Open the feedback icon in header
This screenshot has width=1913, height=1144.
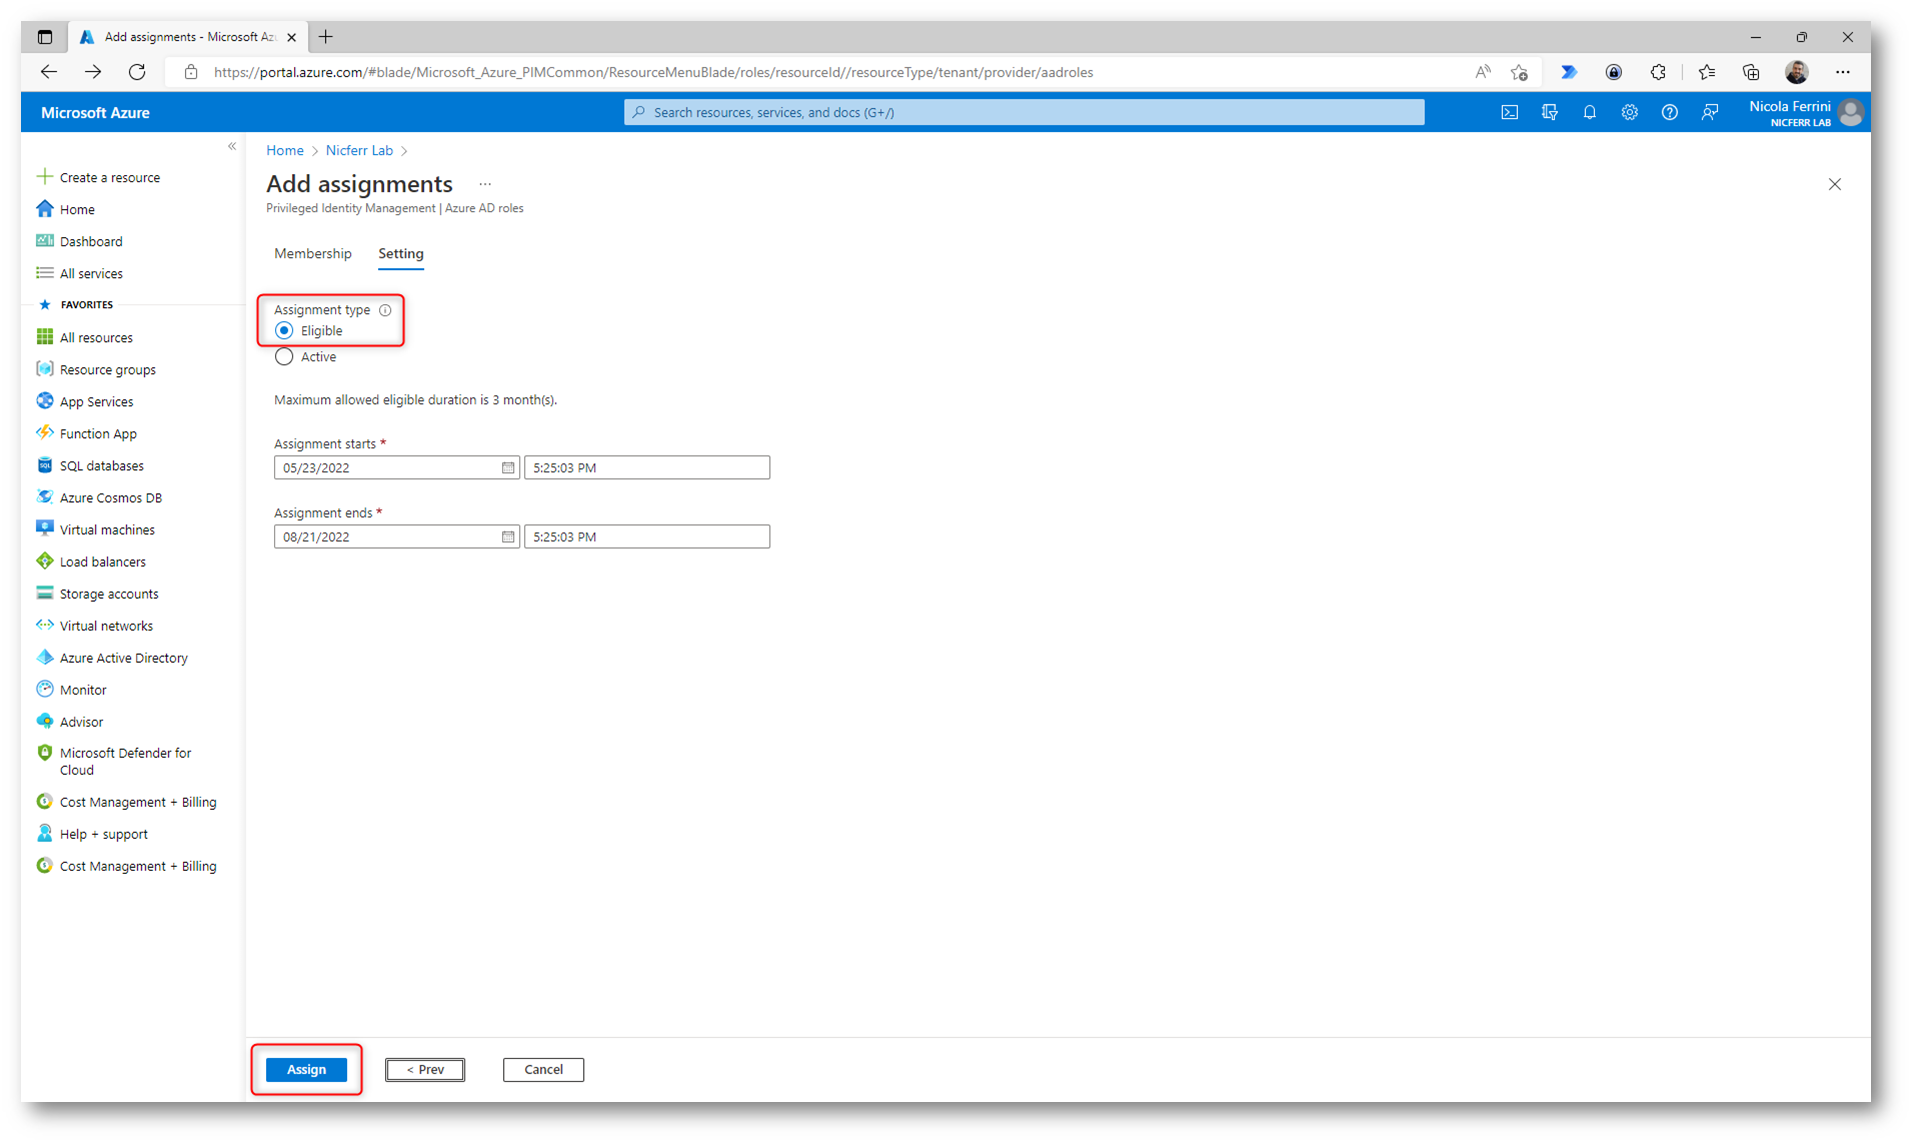[x=1709, y=112]
